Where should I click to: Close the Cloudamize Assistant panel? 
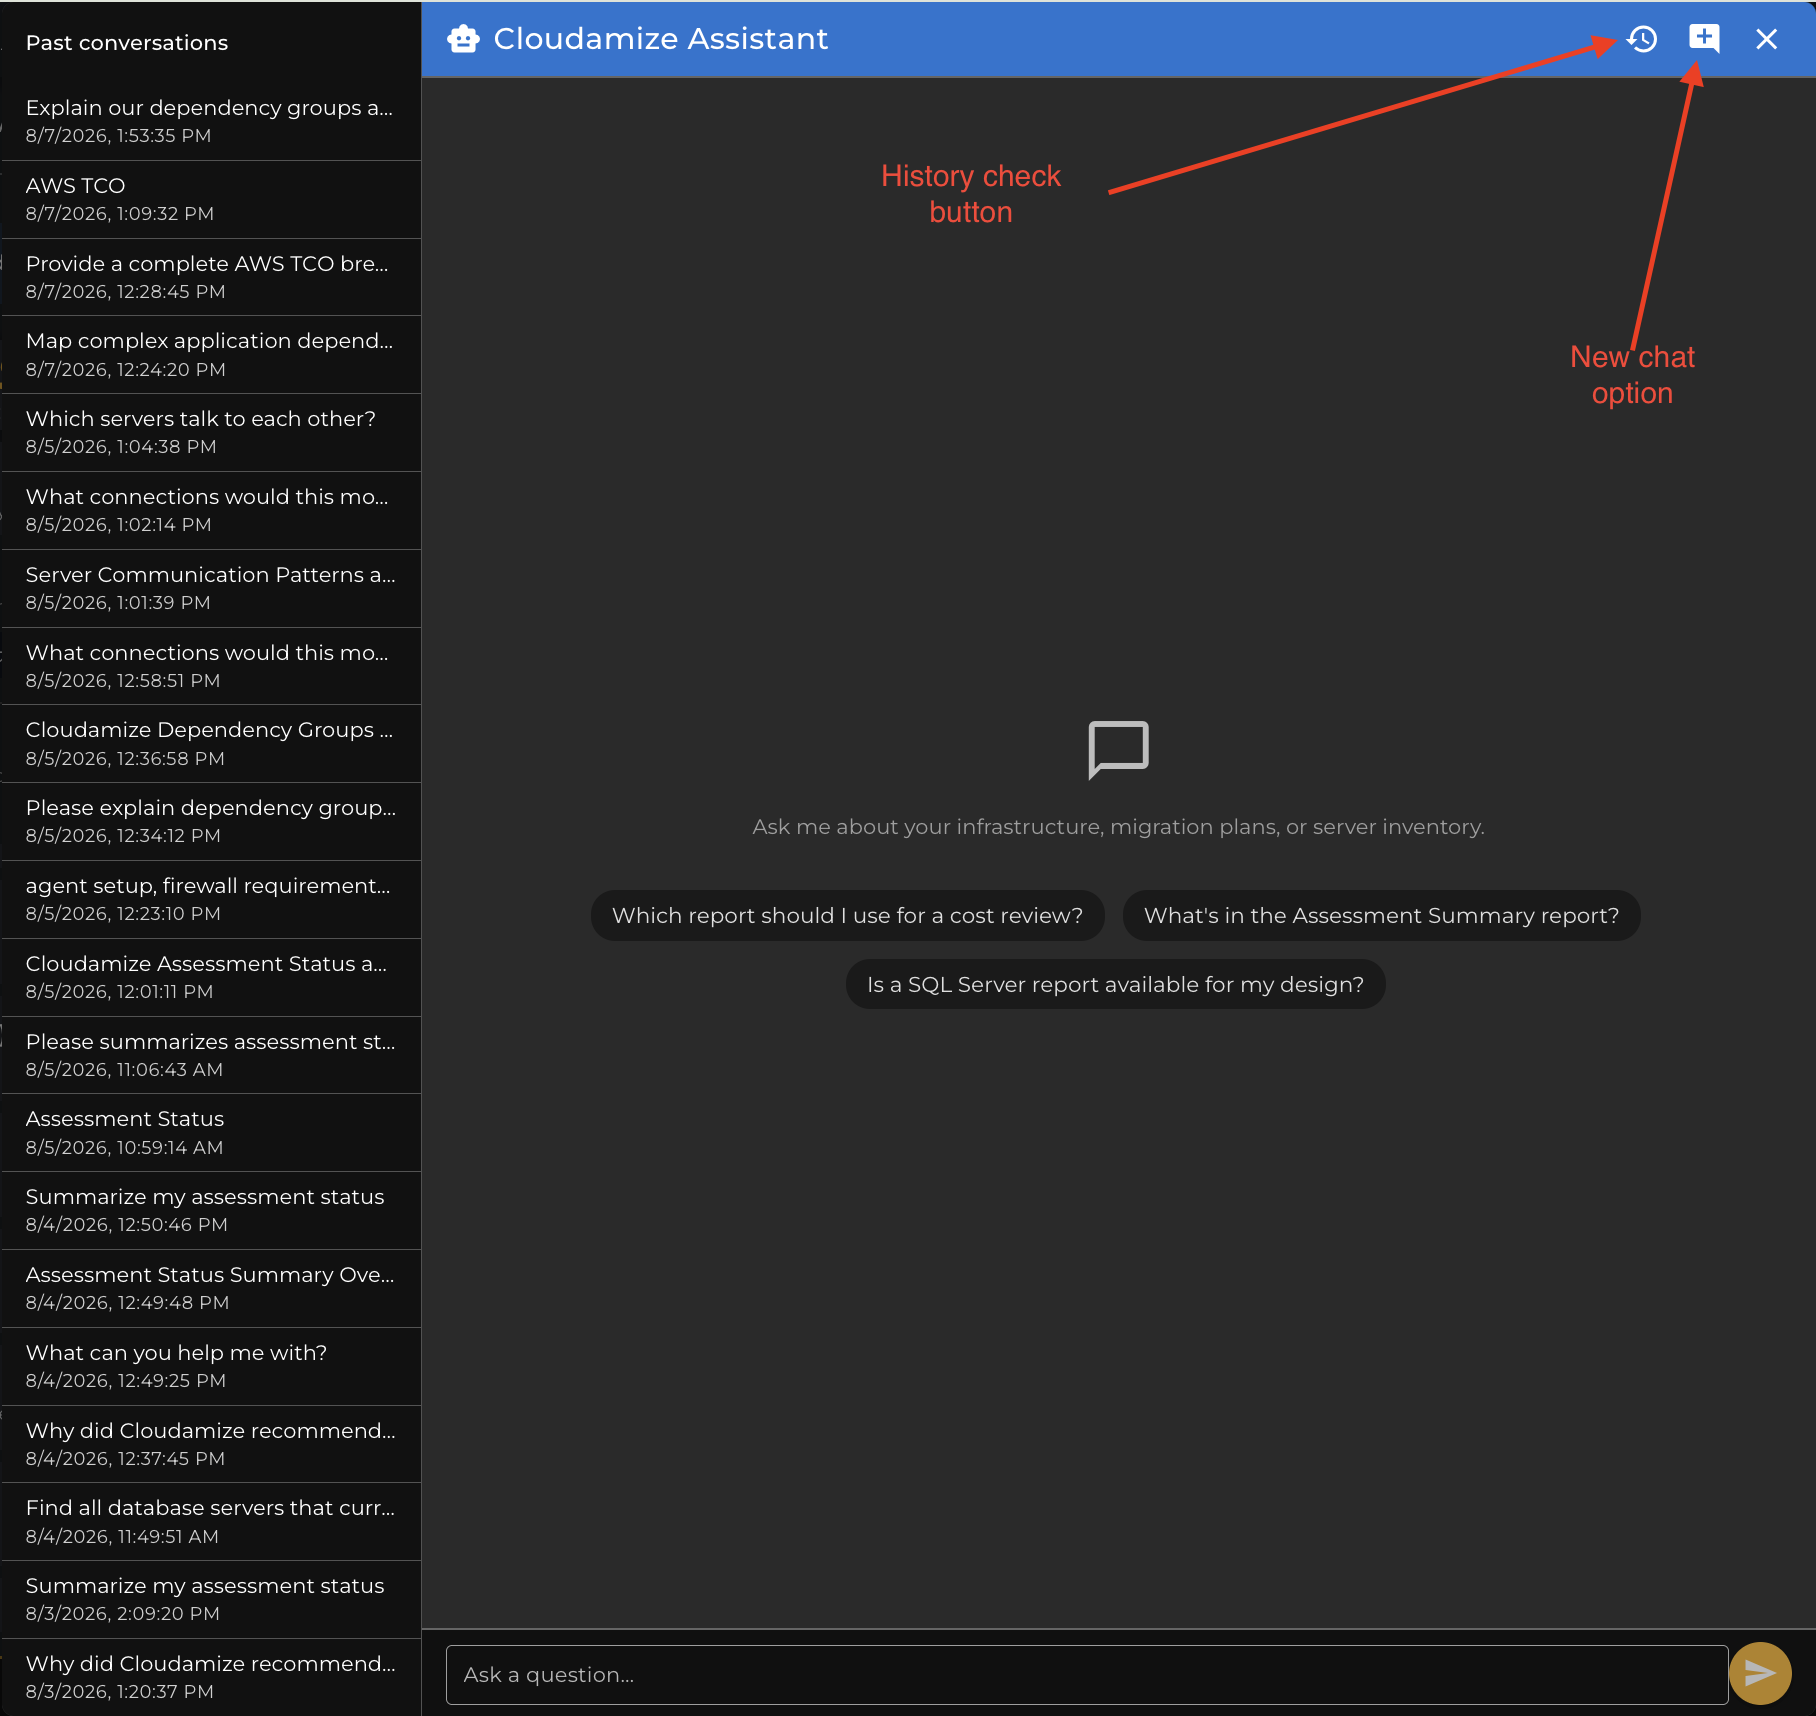coord(1766,39)
